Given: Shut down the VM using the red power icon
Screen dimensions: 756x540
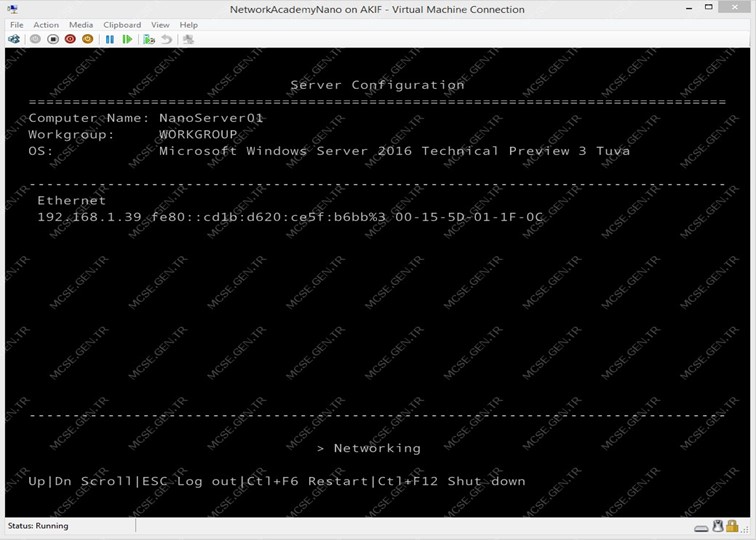Looking at the screenshot, I should pos(70,39).
